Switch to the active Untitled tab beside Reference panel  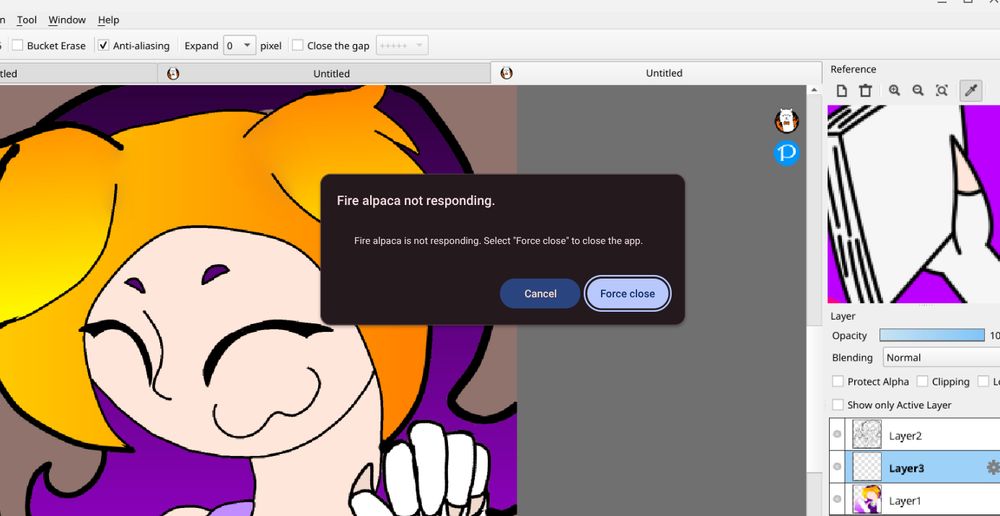click(x=656, y=73)
